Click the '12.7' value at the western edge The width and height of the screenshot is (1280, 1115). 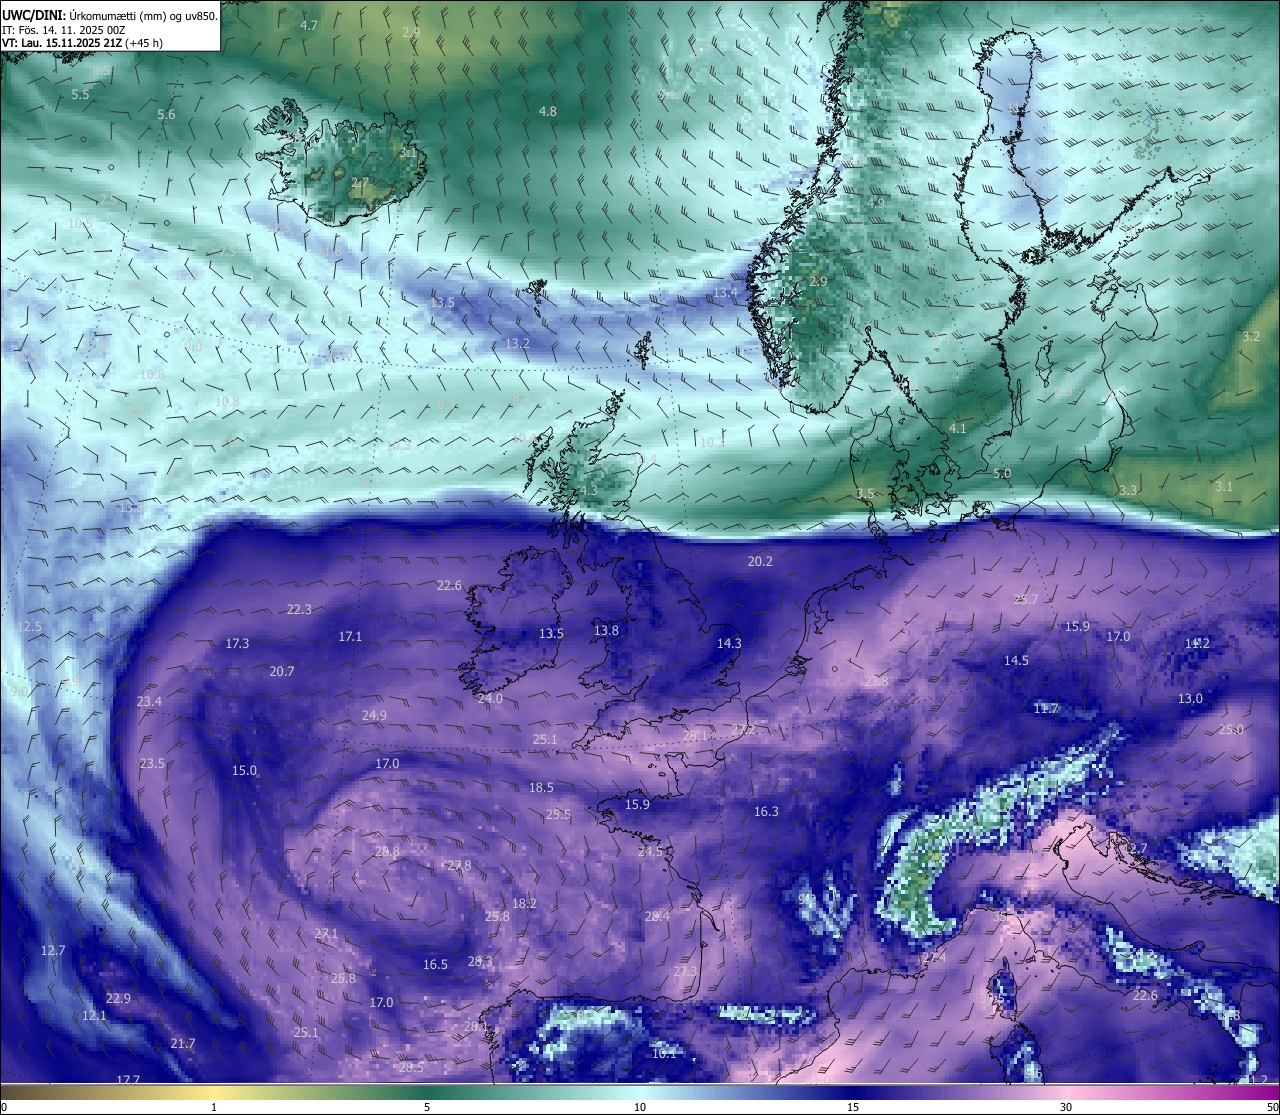[53, 951]
